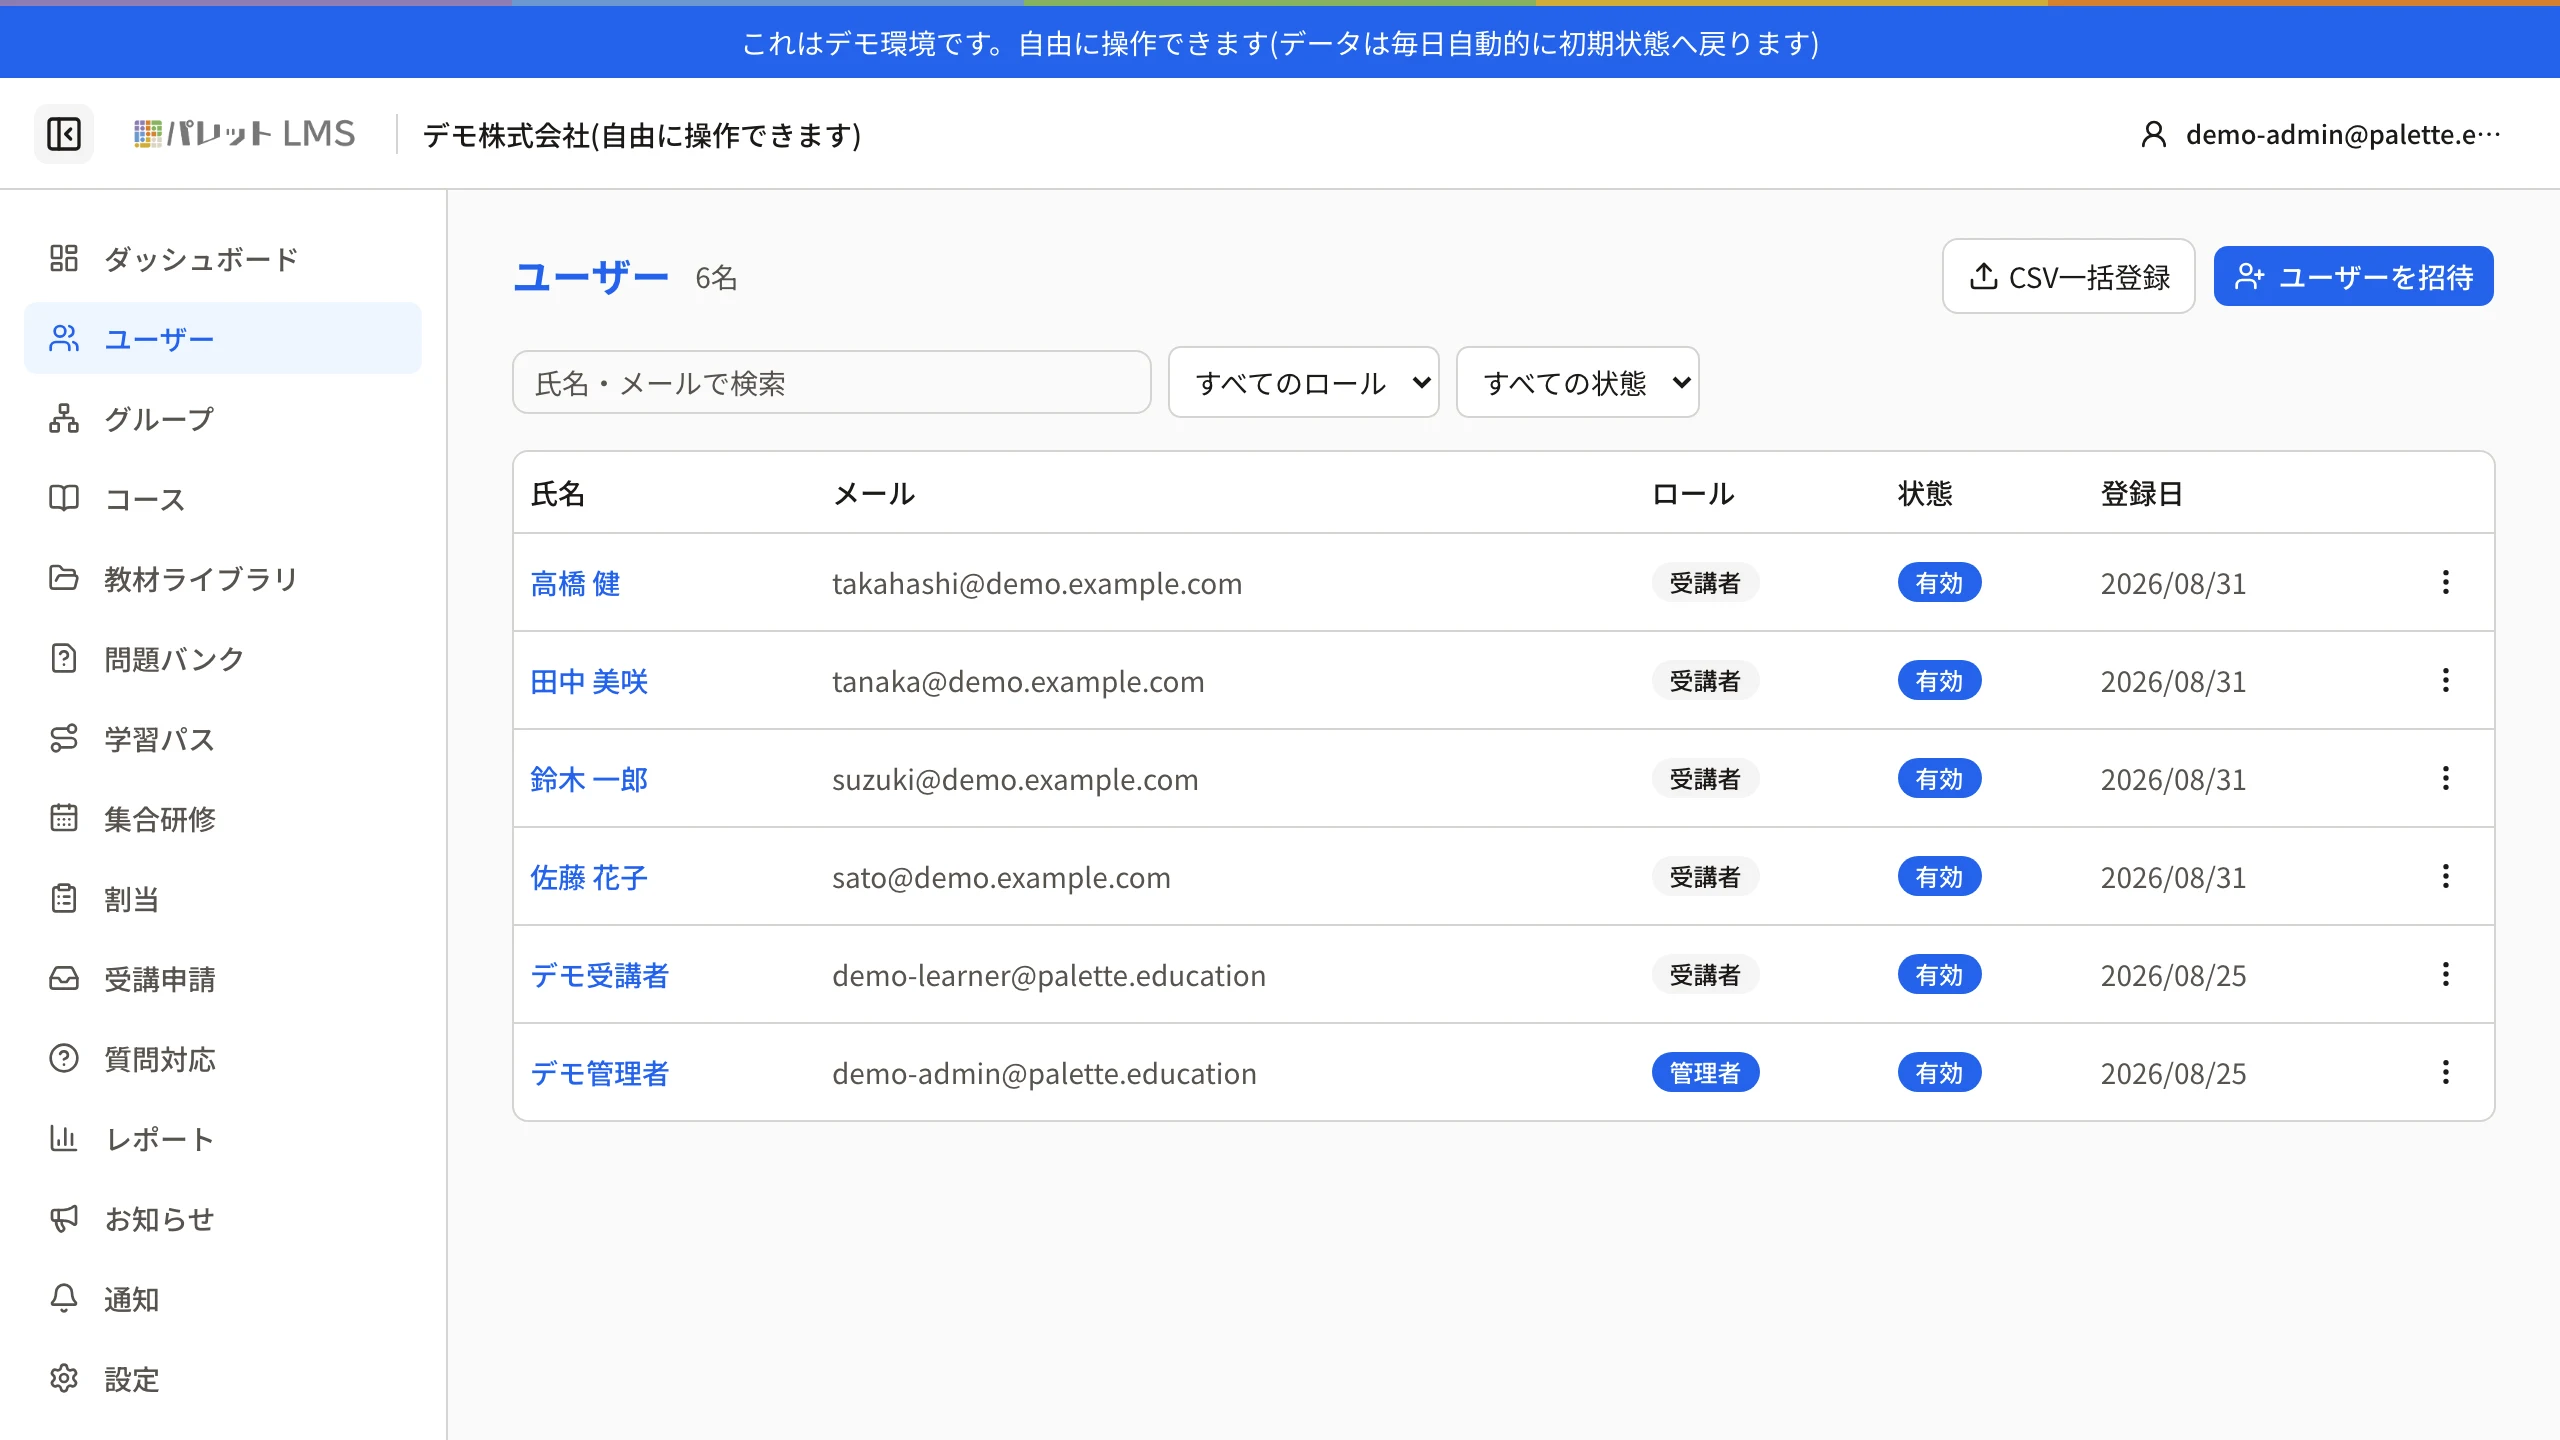Click the 受講申請 inbox icon
Image resolution: width=2560 pixels, height=1440 pixels.
(64, 978)
